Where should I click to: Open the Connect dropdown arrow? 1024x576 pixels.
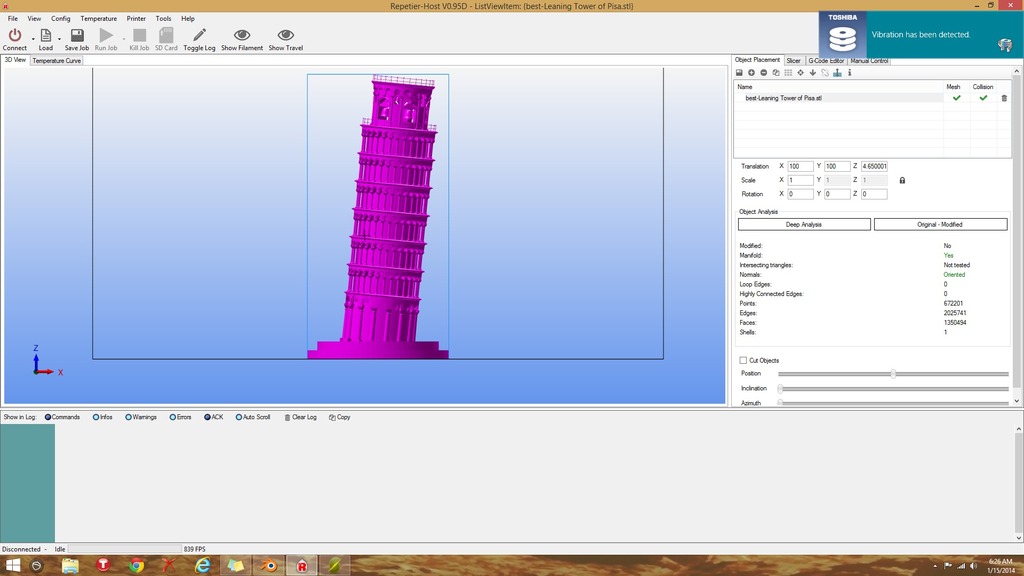pyautogui.click(x=33, y=39)
